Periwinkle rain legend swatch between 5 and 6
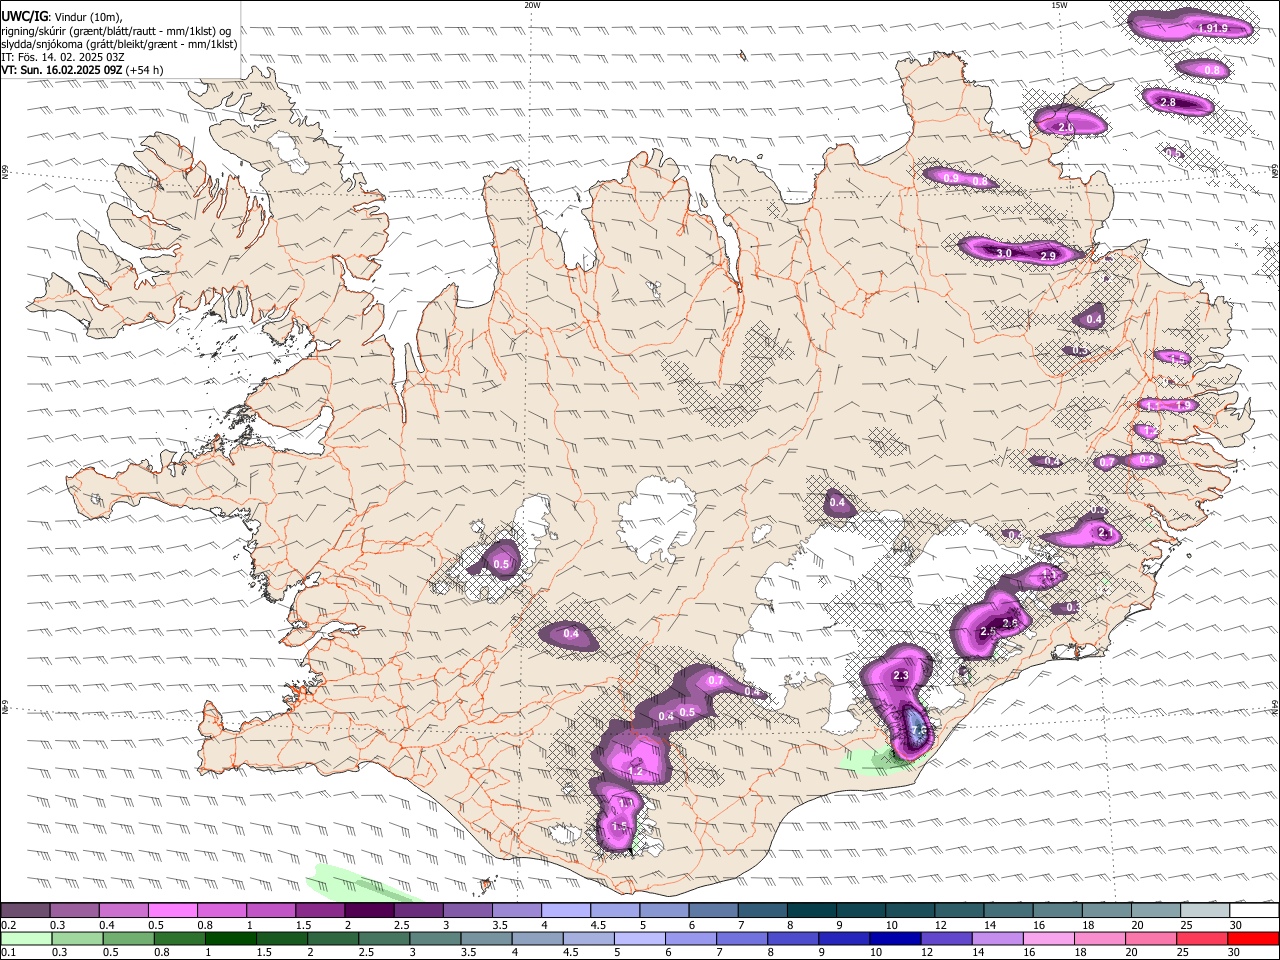Screen dimensions: 1280x960 coord(640,939)
